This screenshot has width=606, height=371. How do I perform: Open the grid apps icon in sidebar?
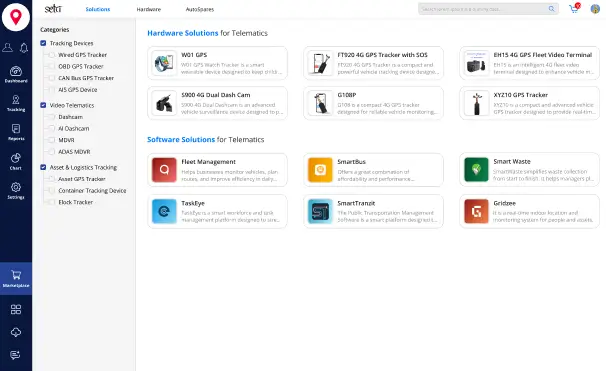pos(16,310)
